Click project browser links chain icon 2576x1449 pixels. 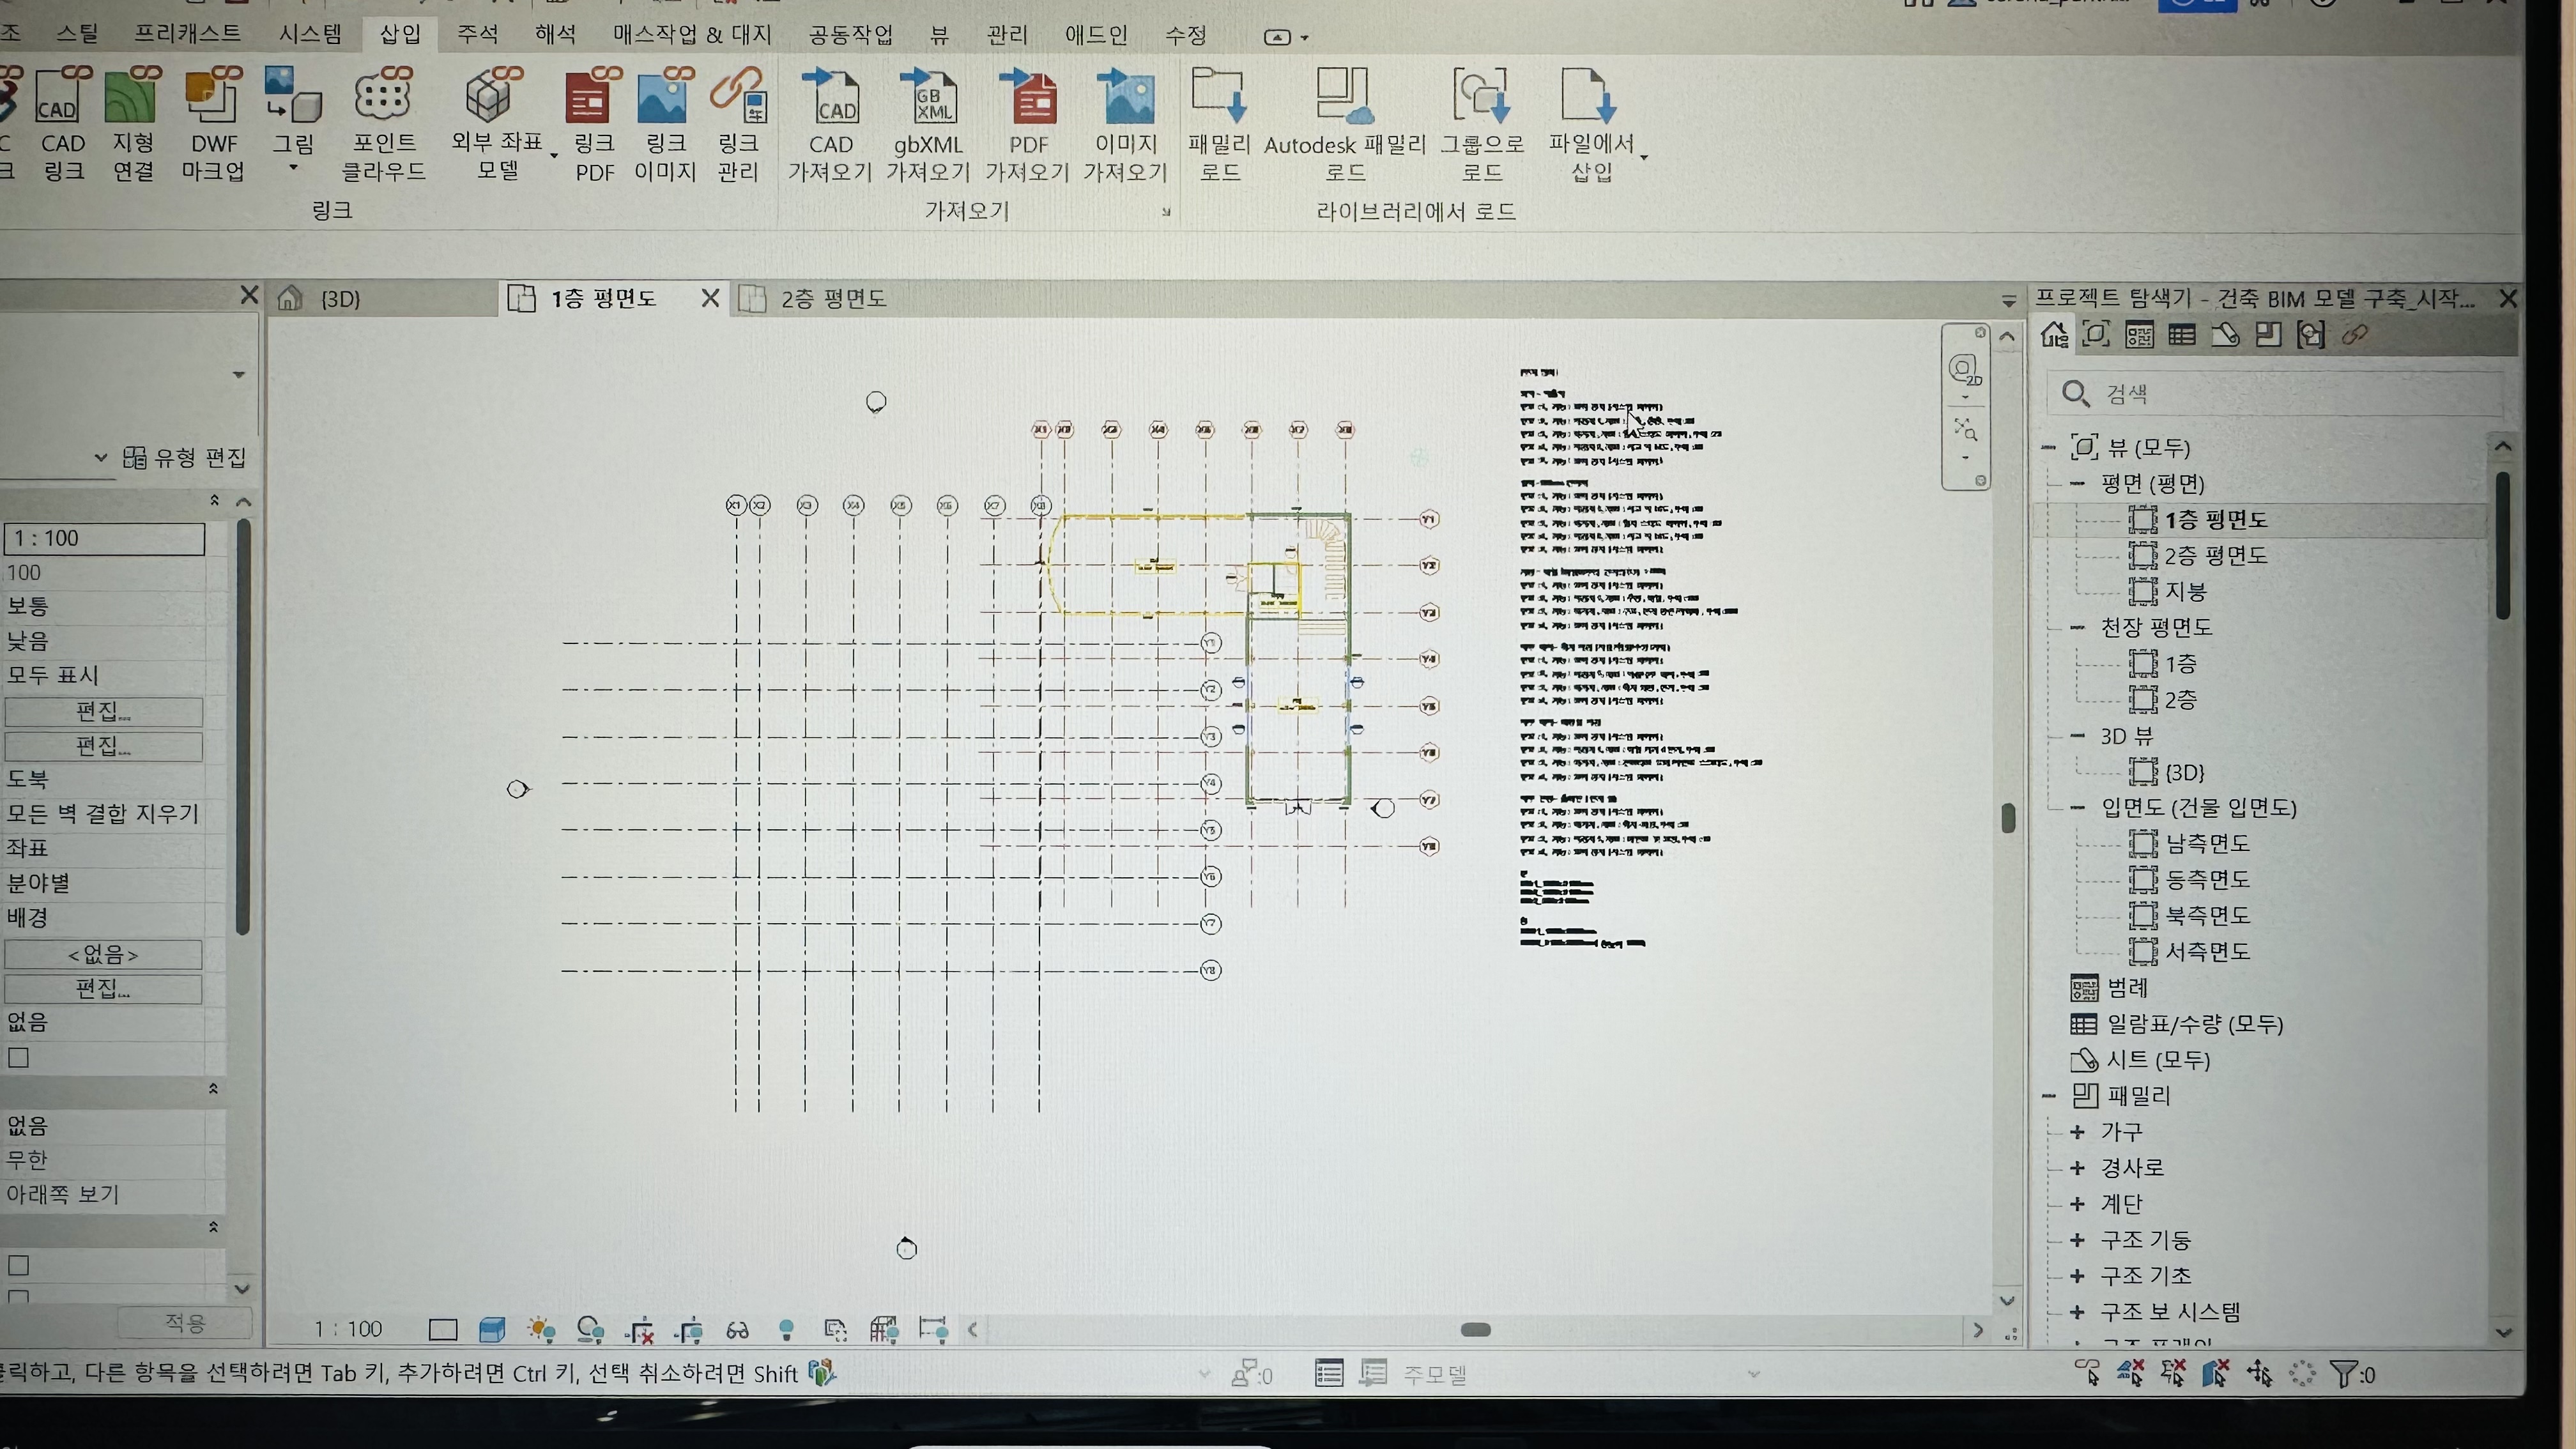tap(2355, 335)
